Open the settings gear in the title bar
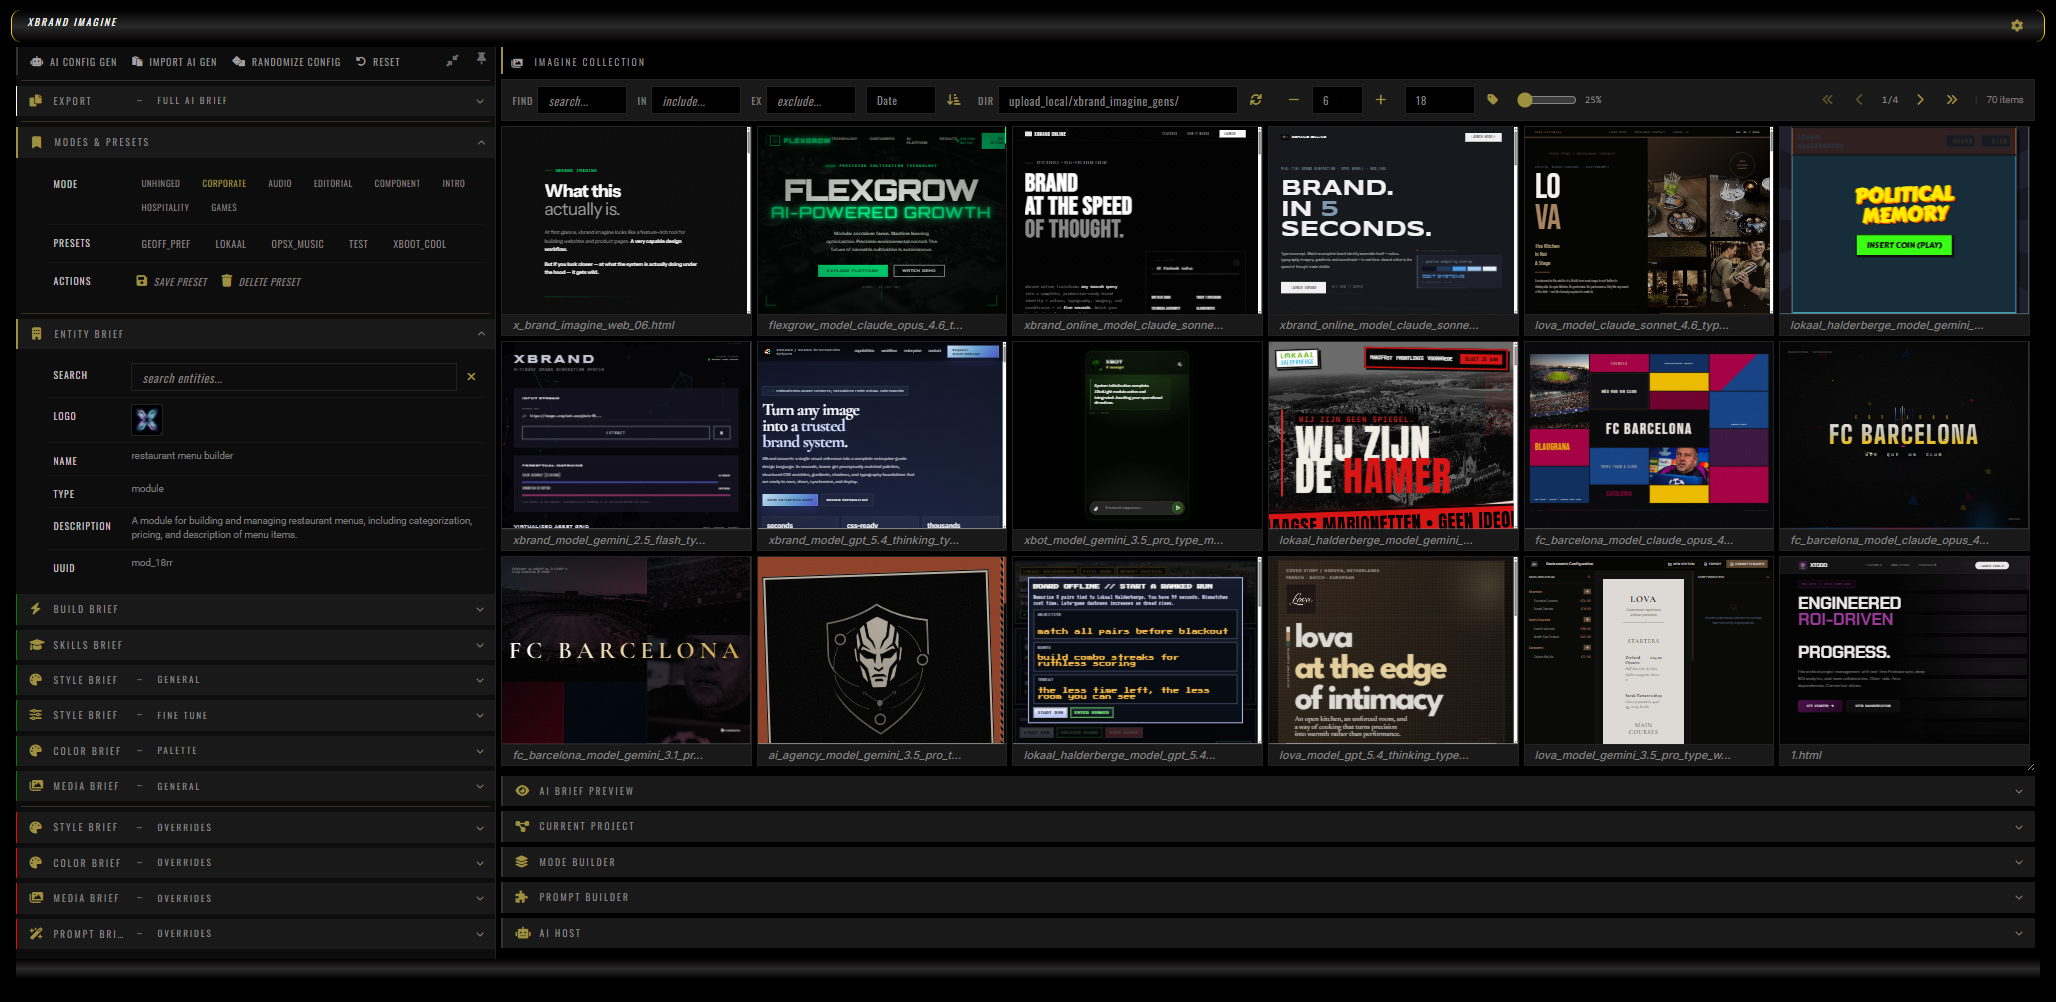Viewport: 2056px width, 1002px height. point(2017,25)
